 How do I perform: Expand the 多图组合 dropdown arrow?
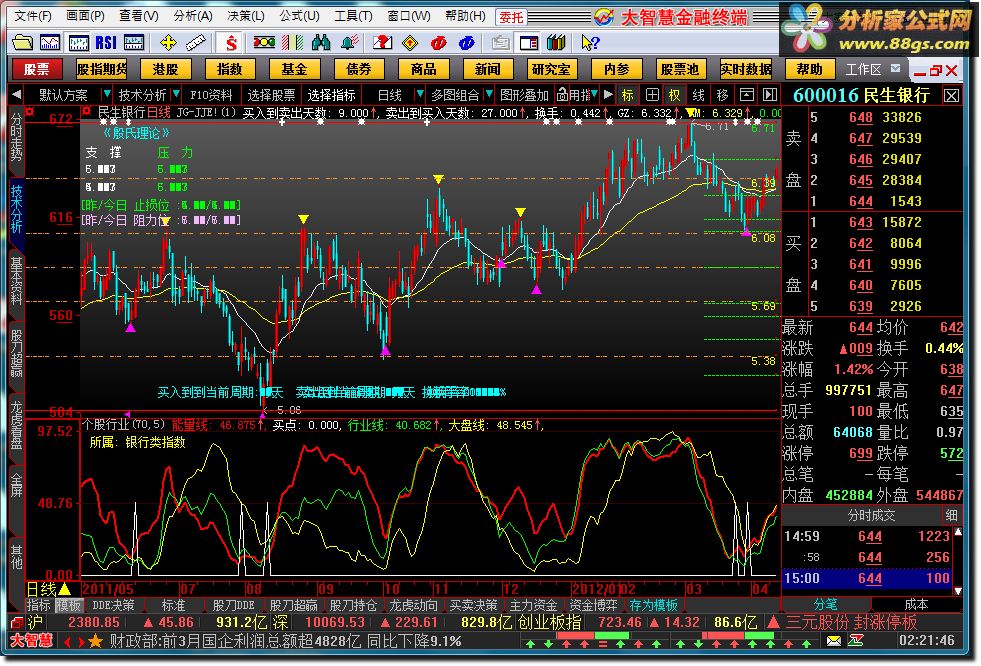point(489,94)
